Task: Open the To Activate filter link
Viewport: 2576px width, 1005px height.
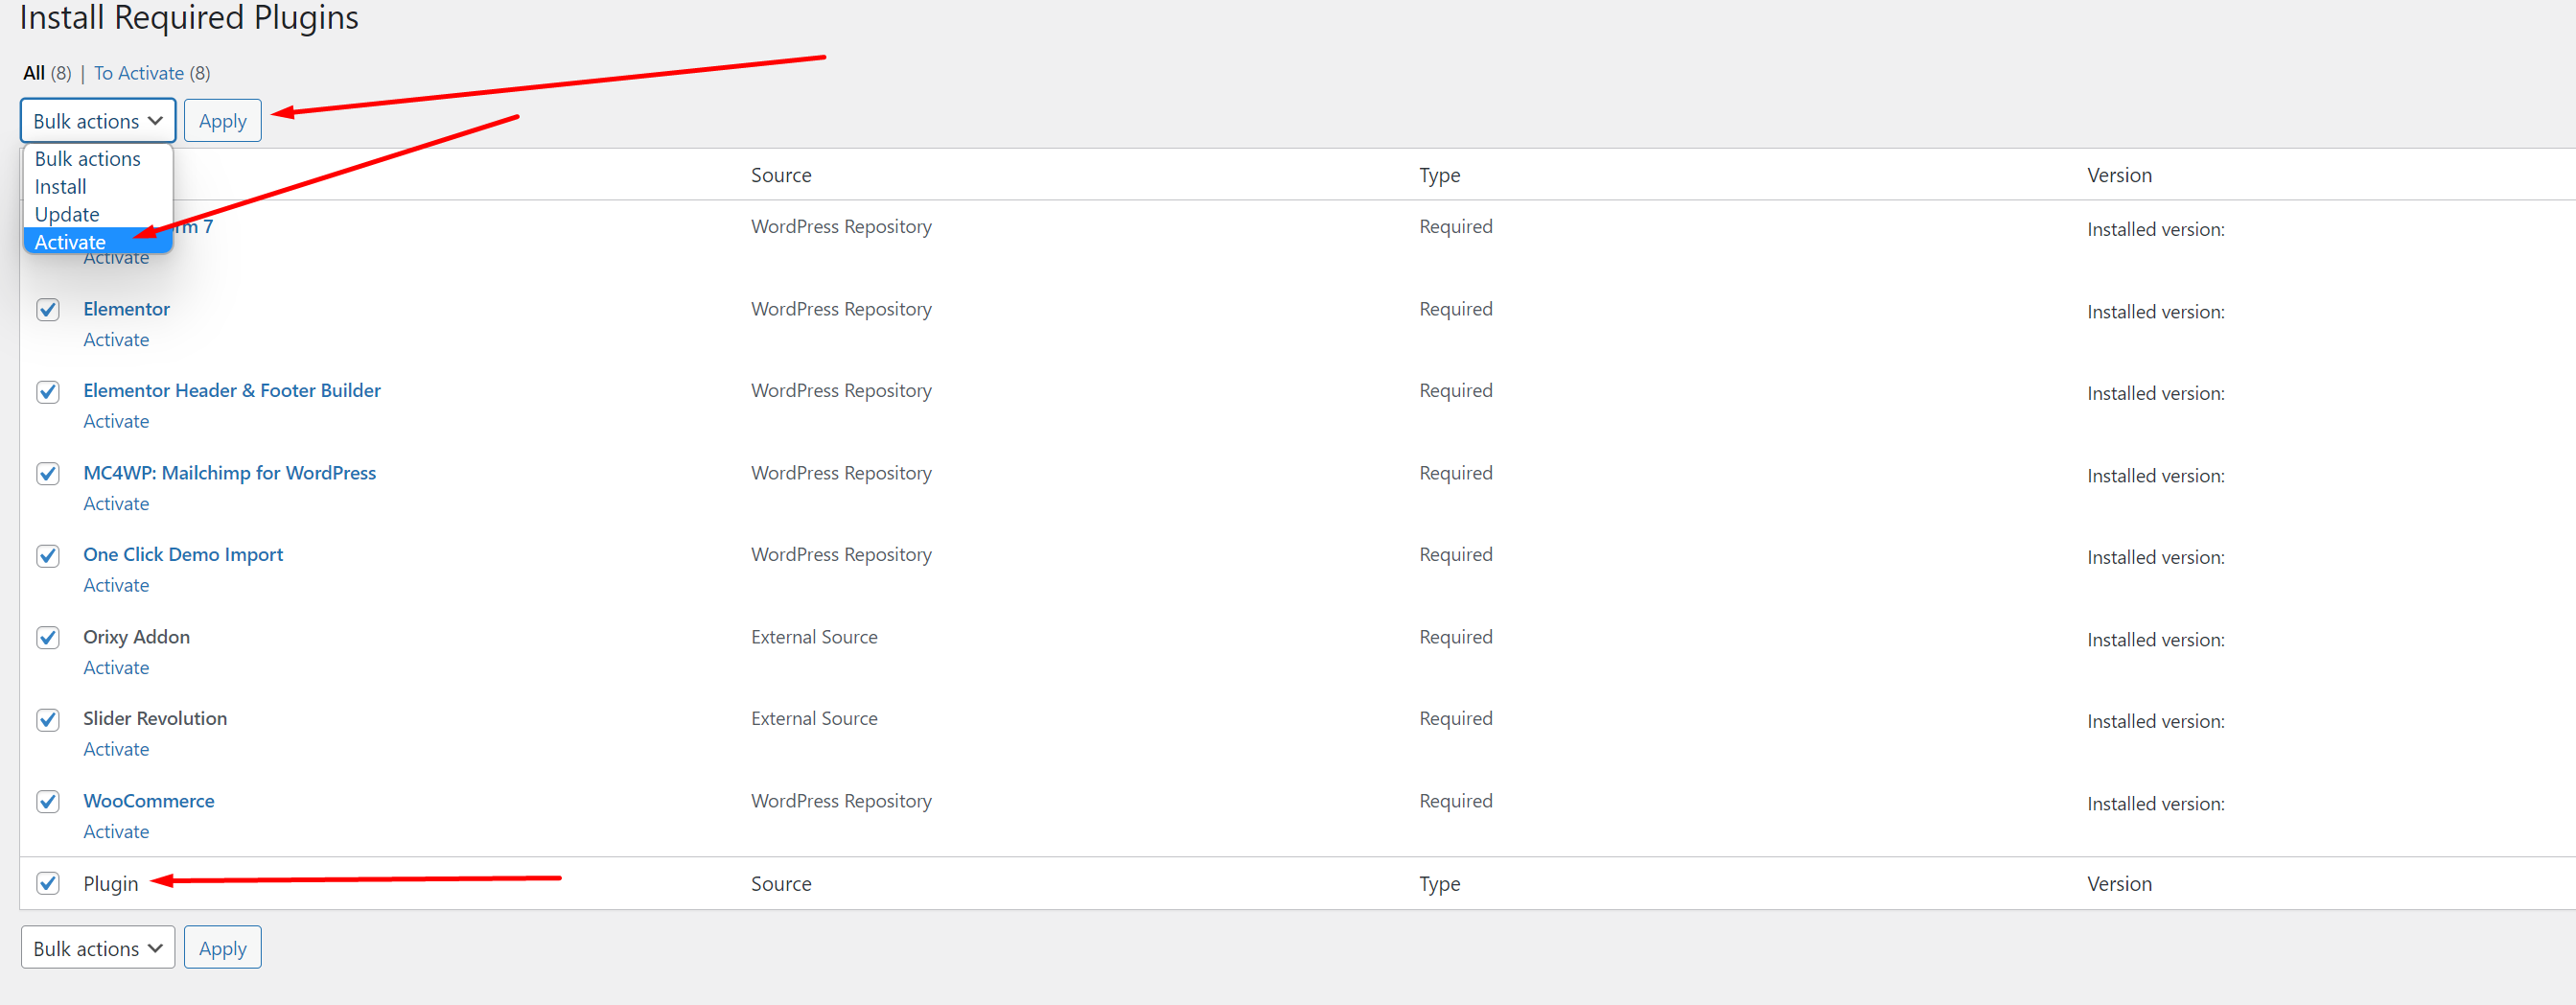Action: point(139,73)
